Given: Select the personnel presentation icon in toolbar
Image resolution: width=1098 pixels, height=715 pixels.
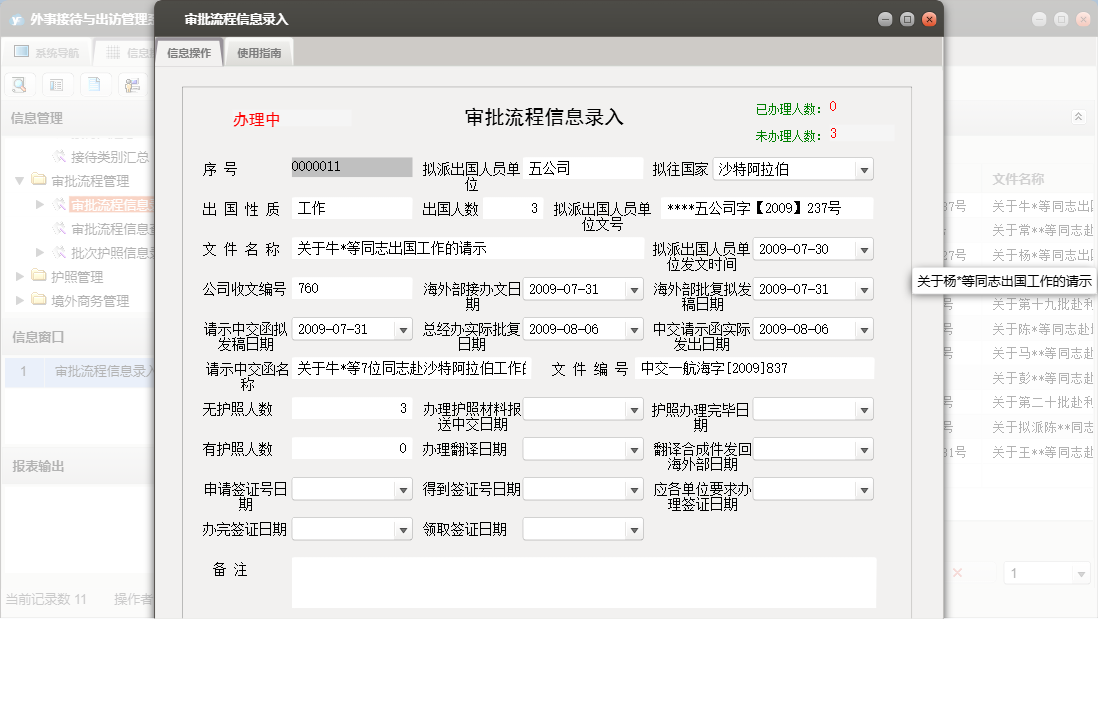Looking at the screenshot, I should [x=131, y=84].
